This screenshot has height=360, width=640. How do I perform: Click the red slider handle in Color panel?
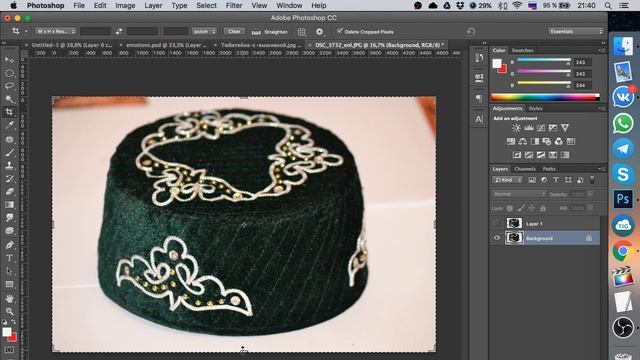pos(568,63)
